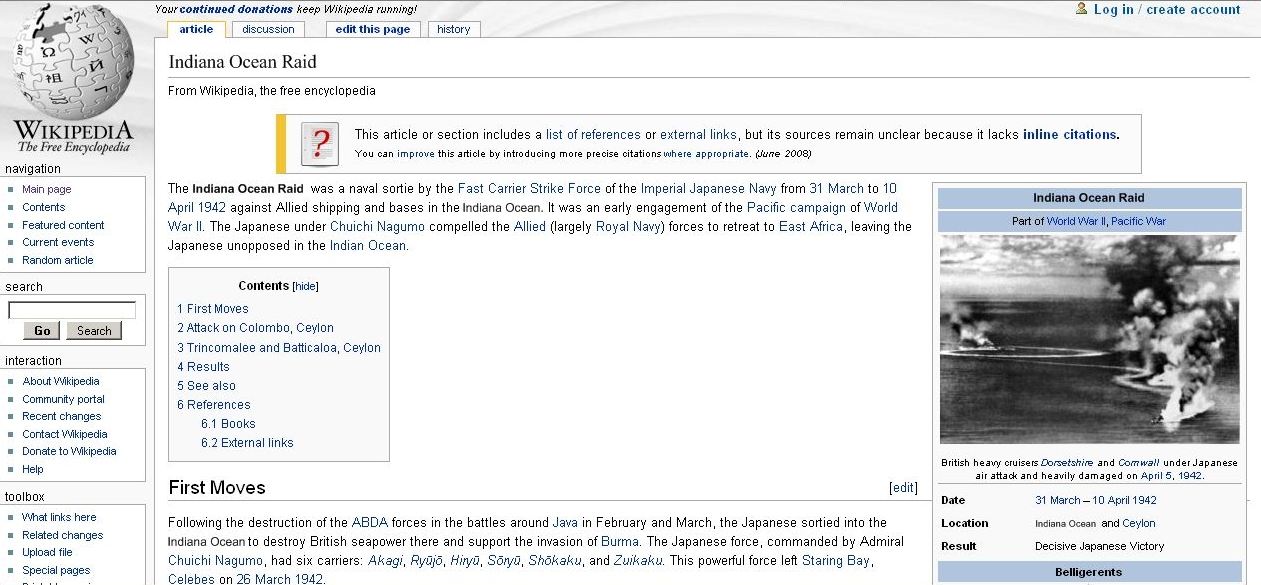Image resolution: width=1261 pixels, height=585 pixels.
Task: Open a Random article
Action: [58, 260]
